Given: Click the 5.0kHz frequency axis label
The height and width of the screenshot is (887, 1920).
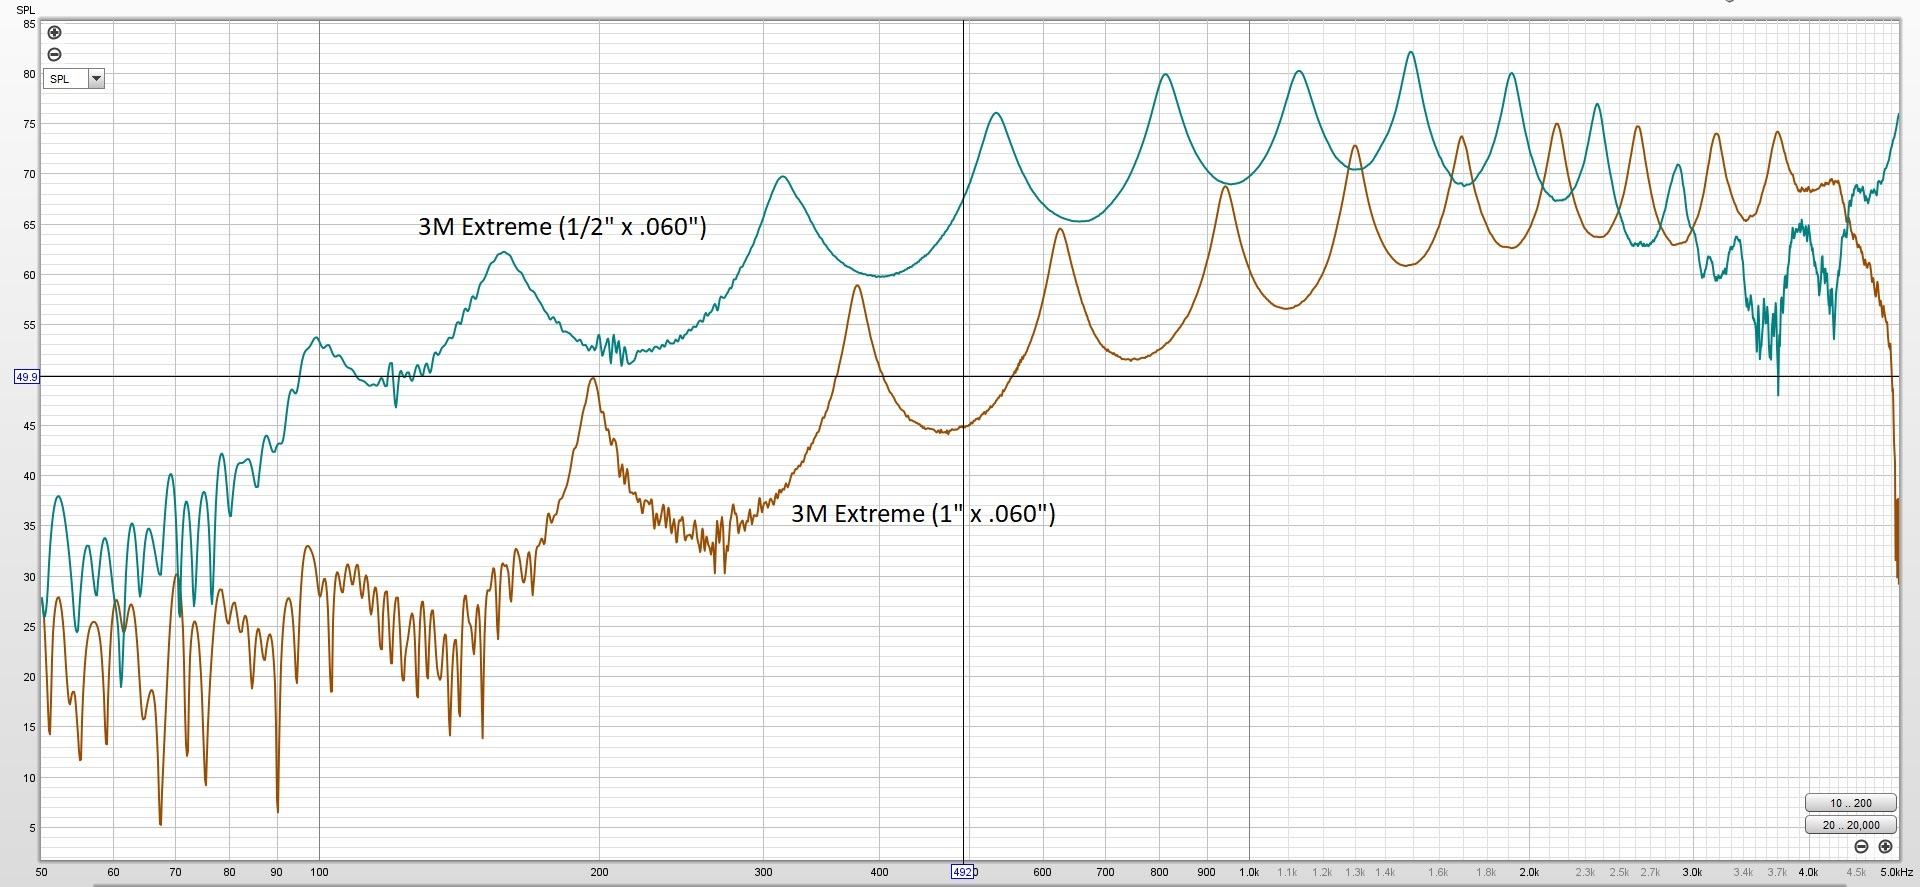Looking at the screenshot, I should pos(1896,873).
